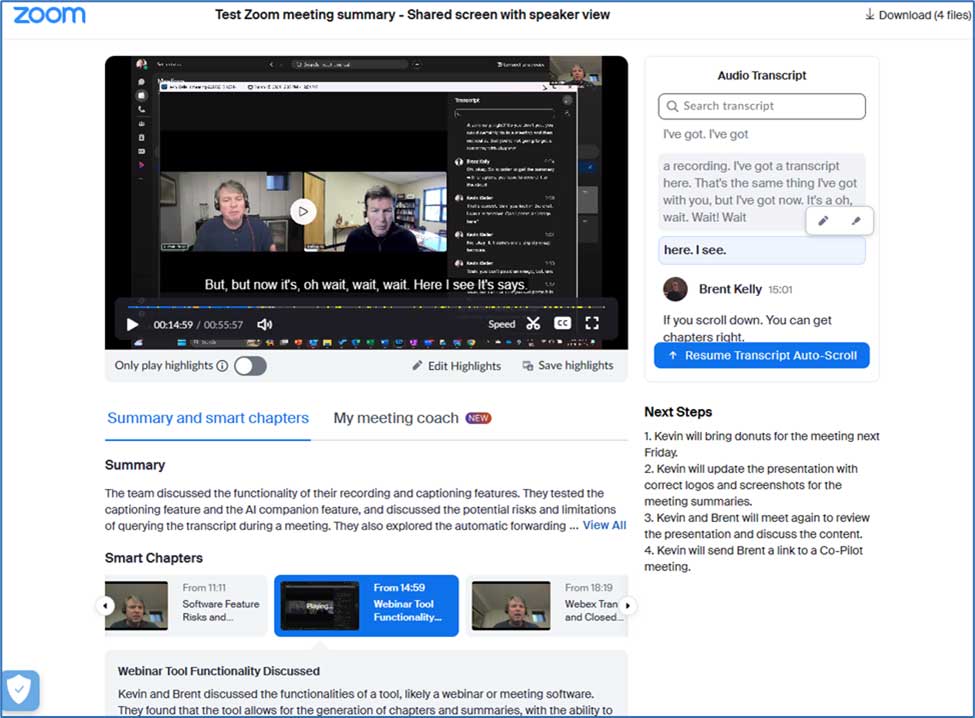The image size is (975, 718).
Task: Switch to the My meeting coach tab
Action: 396,418
